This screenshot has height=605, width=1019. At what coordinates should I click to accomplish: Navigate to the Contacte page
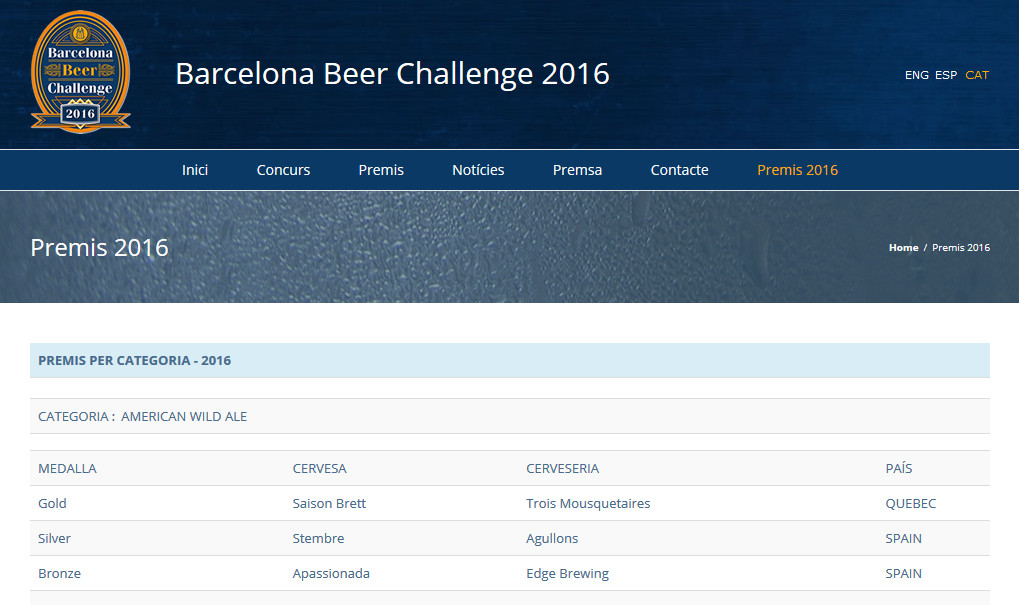coord(679,170)
